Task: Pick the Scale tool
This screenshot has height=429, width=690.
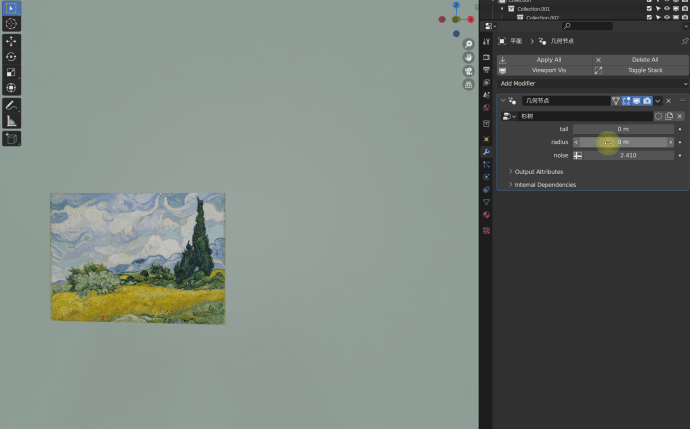Action: tap(11, 72)
